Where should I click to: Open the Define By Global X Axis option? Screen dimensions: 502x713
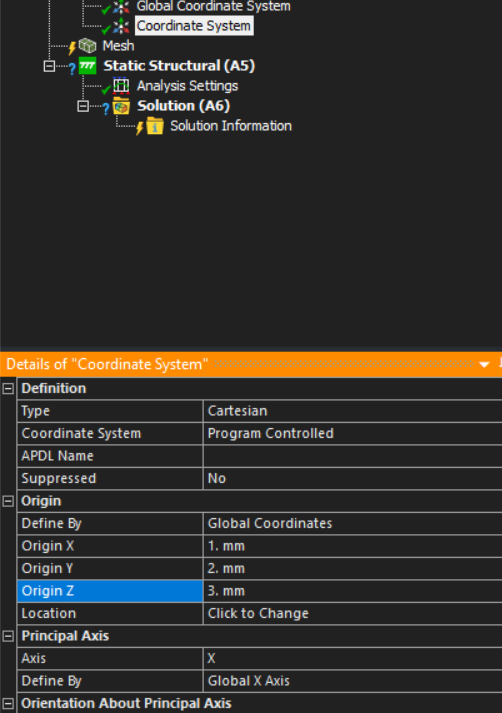353,681
